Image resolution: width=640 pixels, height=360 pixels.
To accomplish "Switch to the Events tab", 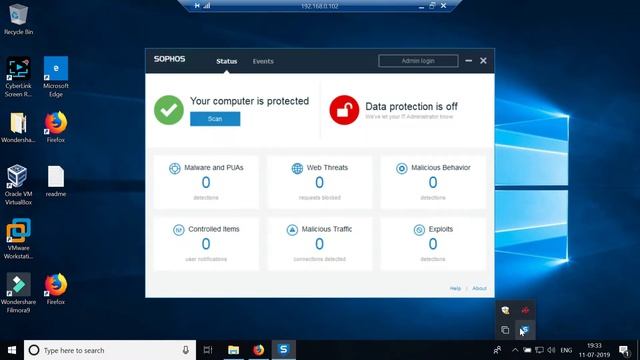I will coord(263,61).
